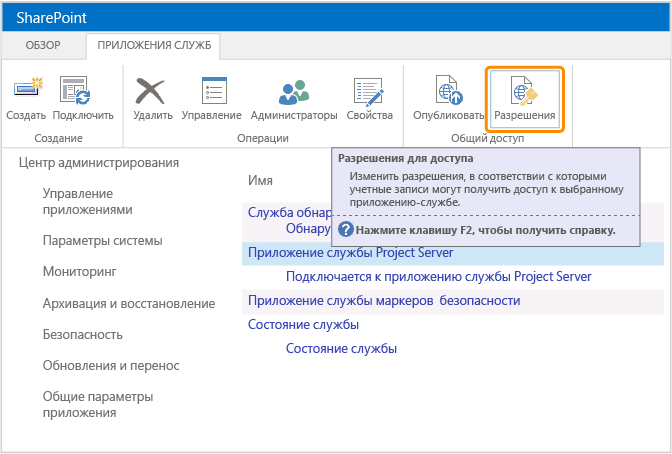Open Общие параметры приложения

[x=98, y=404]
